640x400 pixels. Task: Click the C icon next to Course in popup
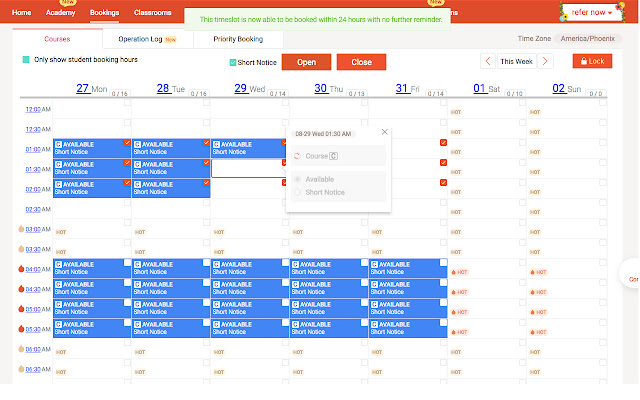[x=333, y=156]
